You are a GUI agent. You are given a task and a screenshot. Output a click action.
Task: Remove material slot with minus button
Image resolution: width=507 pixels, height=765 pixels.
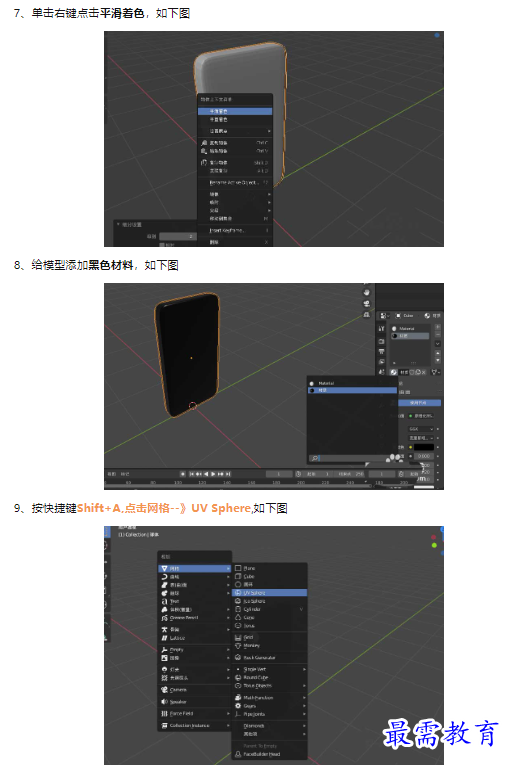438,335
